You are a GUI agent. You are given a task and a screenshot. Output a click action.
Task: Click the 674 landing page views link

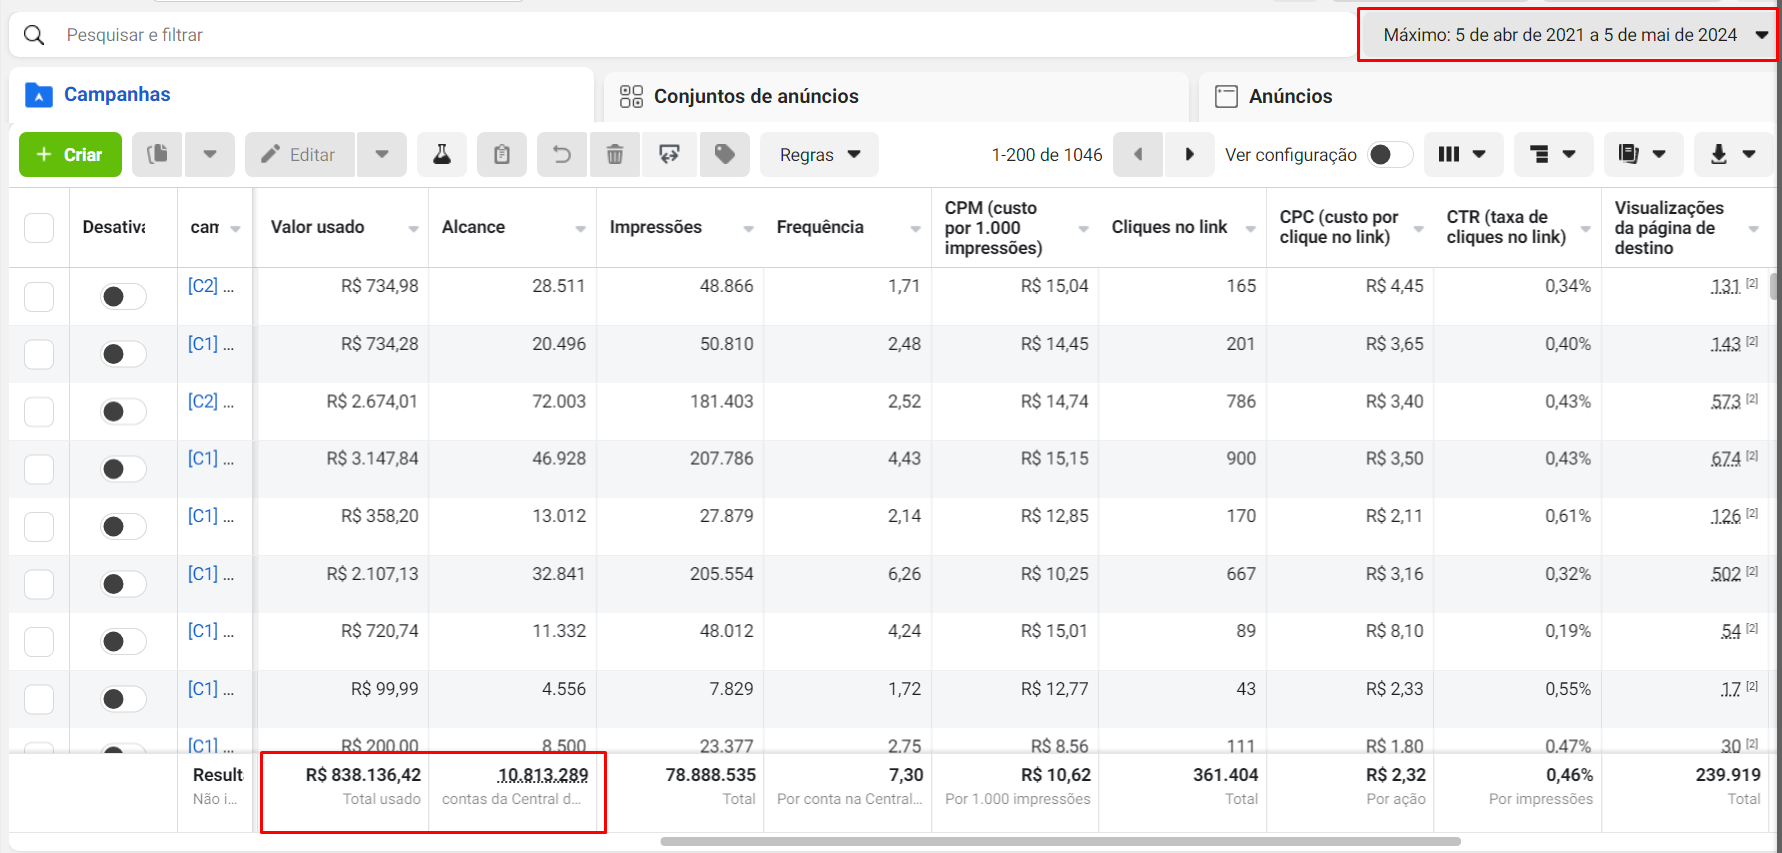point(1726,458)
